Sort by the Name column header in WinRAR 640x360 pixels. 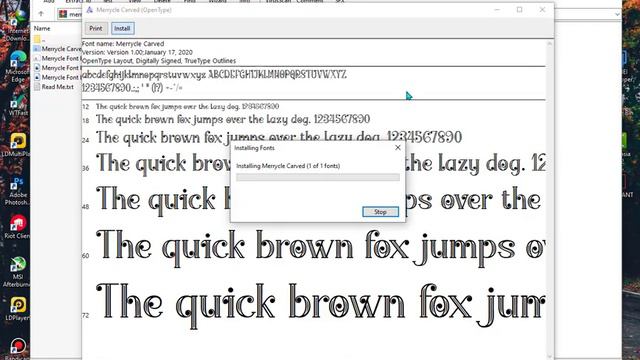(42, 28)
